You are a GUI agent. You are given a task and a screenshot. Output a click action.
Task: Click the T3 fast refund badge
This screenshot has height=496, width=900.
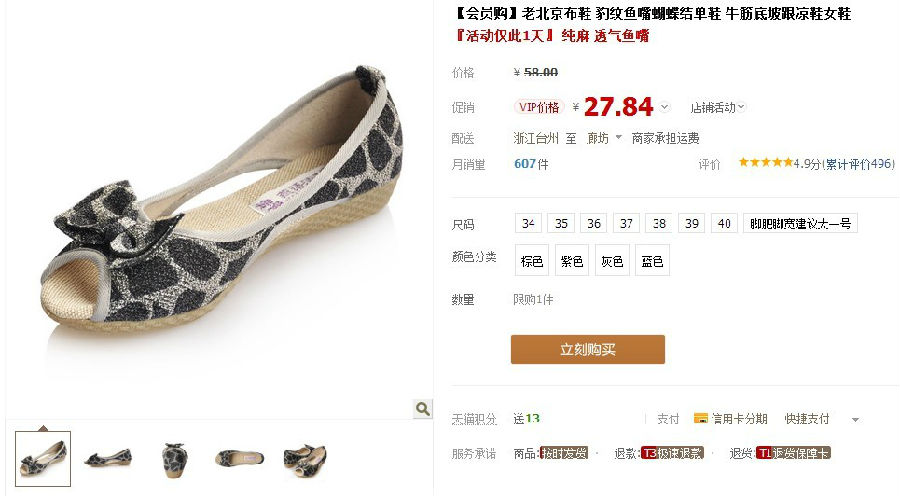pyautogui.click(x=672, y=454)
